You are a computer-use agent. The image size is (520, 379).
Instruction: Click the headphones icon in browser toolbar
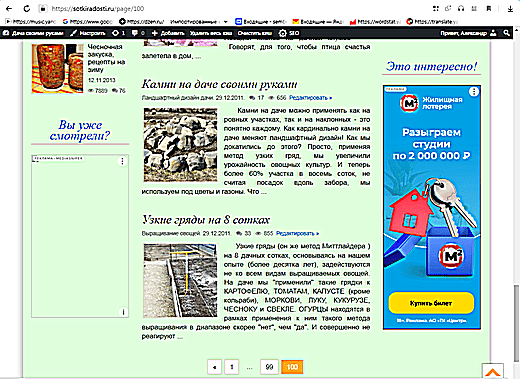pos(461,9)
